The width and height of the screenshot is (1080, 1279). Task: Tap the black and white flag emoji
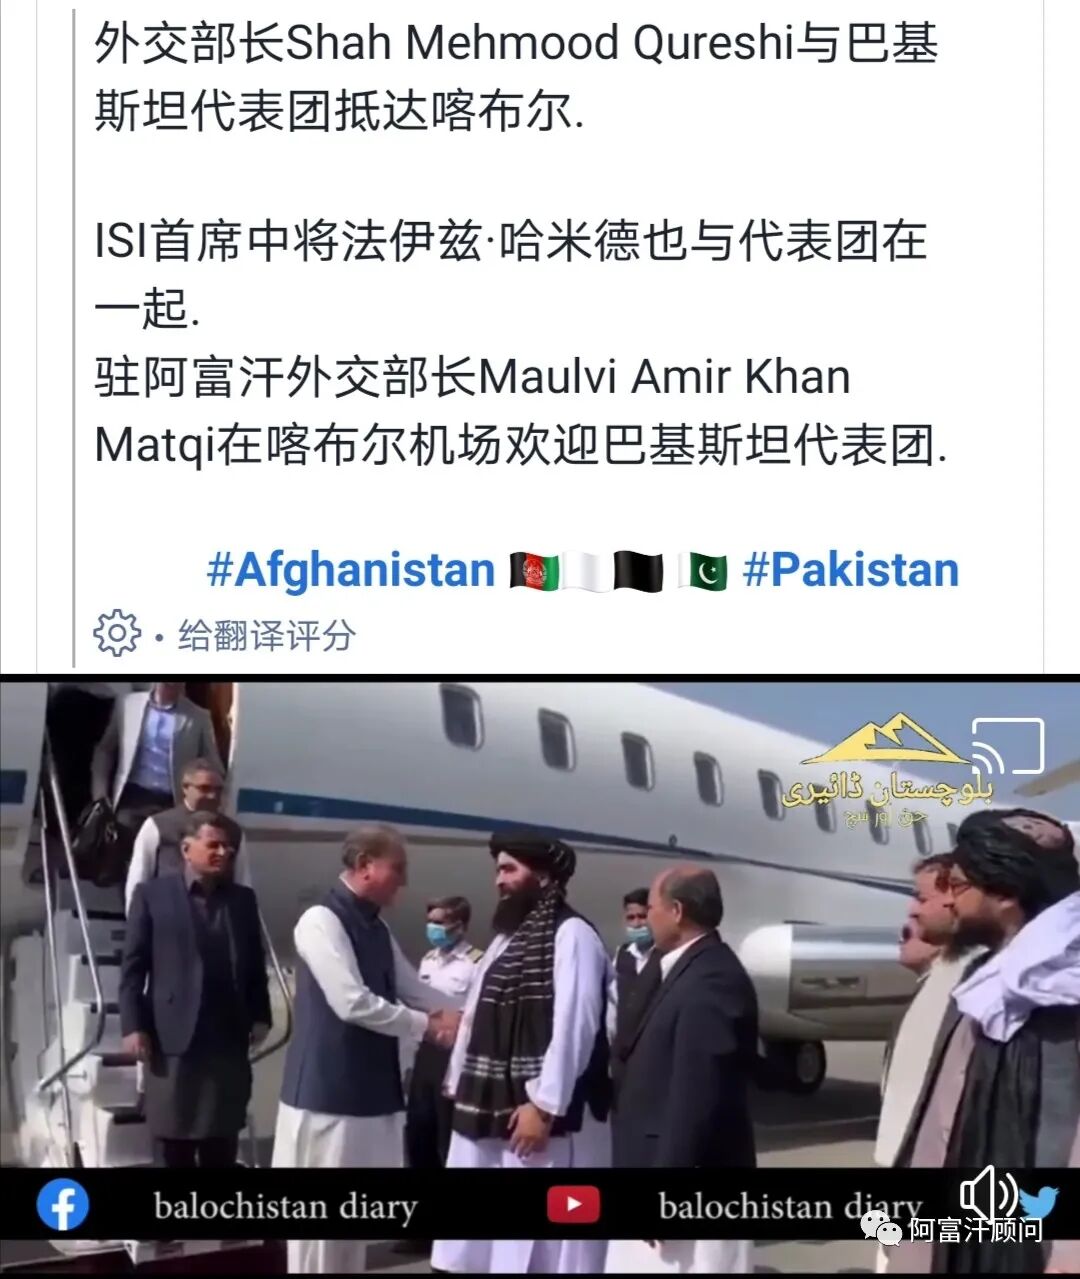[x=637, y=570]
